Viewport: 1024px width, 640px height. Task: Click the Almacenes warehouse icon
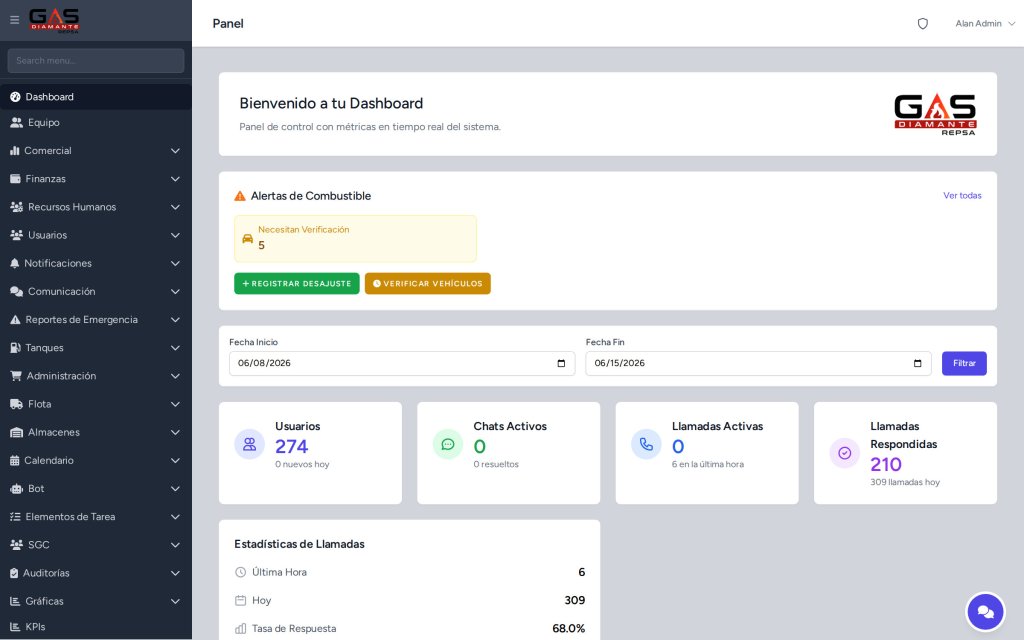[x=16, y=432]
